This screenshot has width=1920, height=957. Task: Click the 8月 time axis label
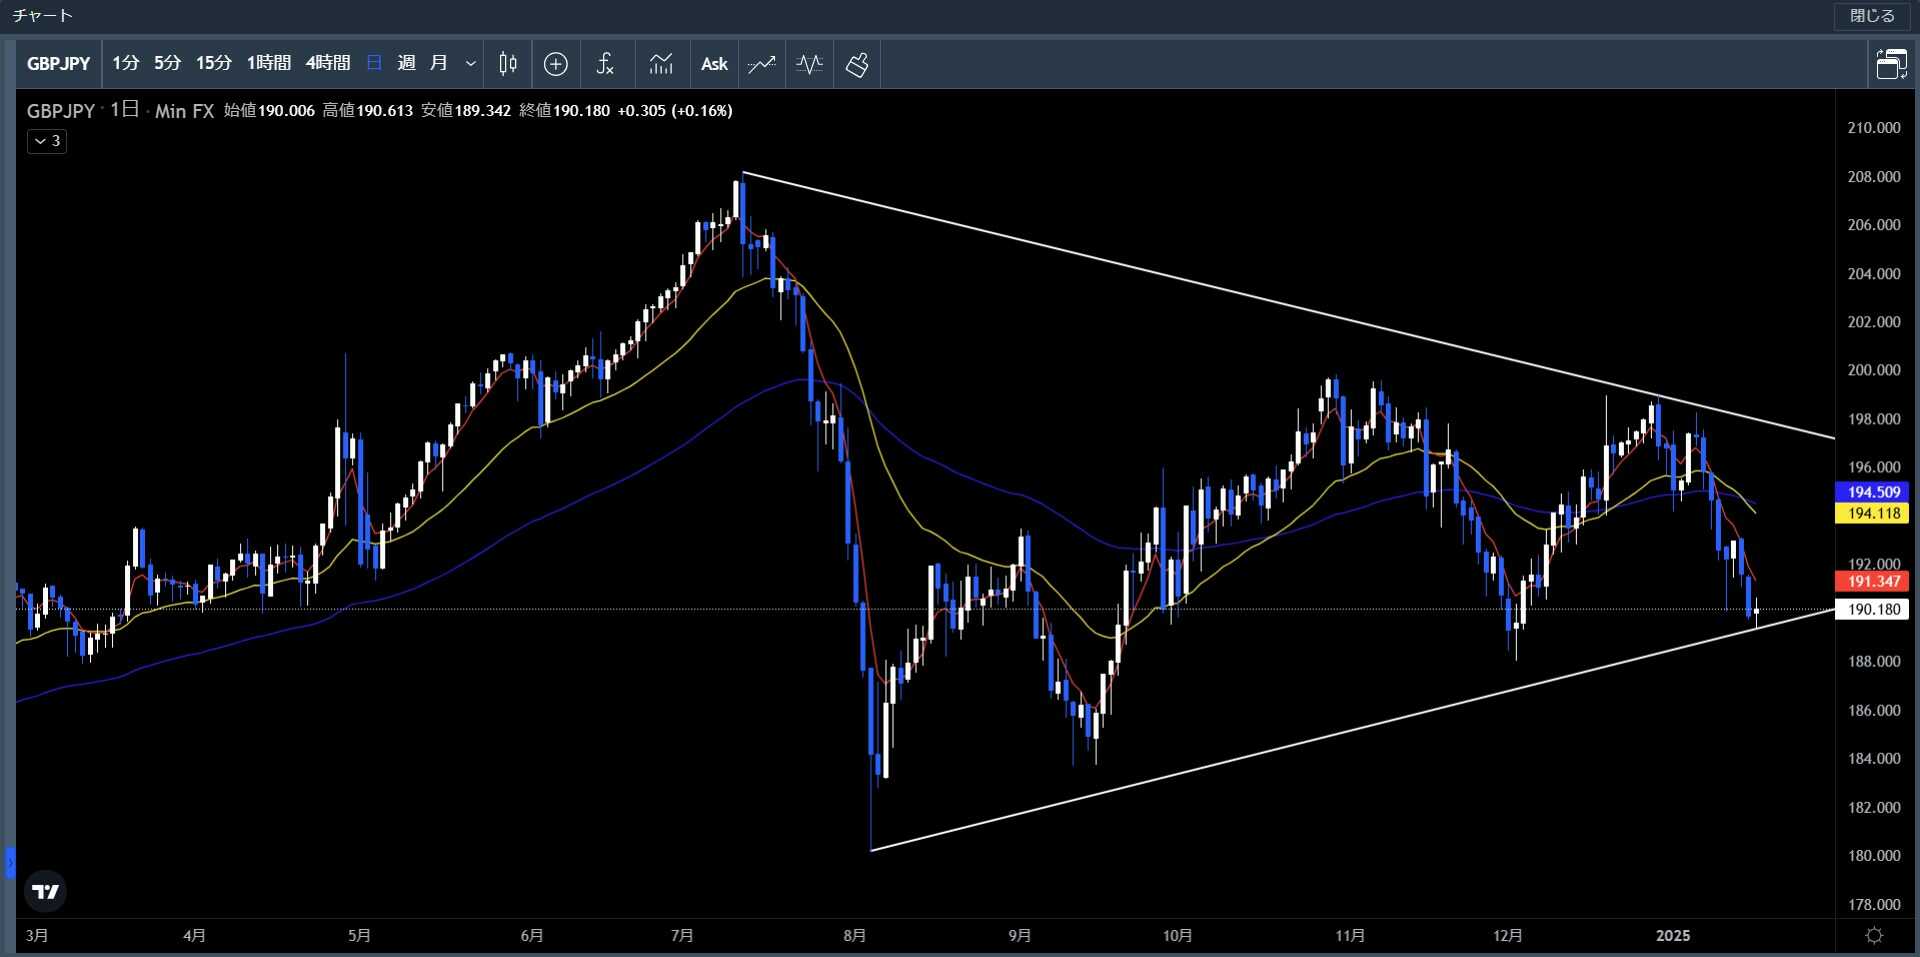[x=854, y=936]
